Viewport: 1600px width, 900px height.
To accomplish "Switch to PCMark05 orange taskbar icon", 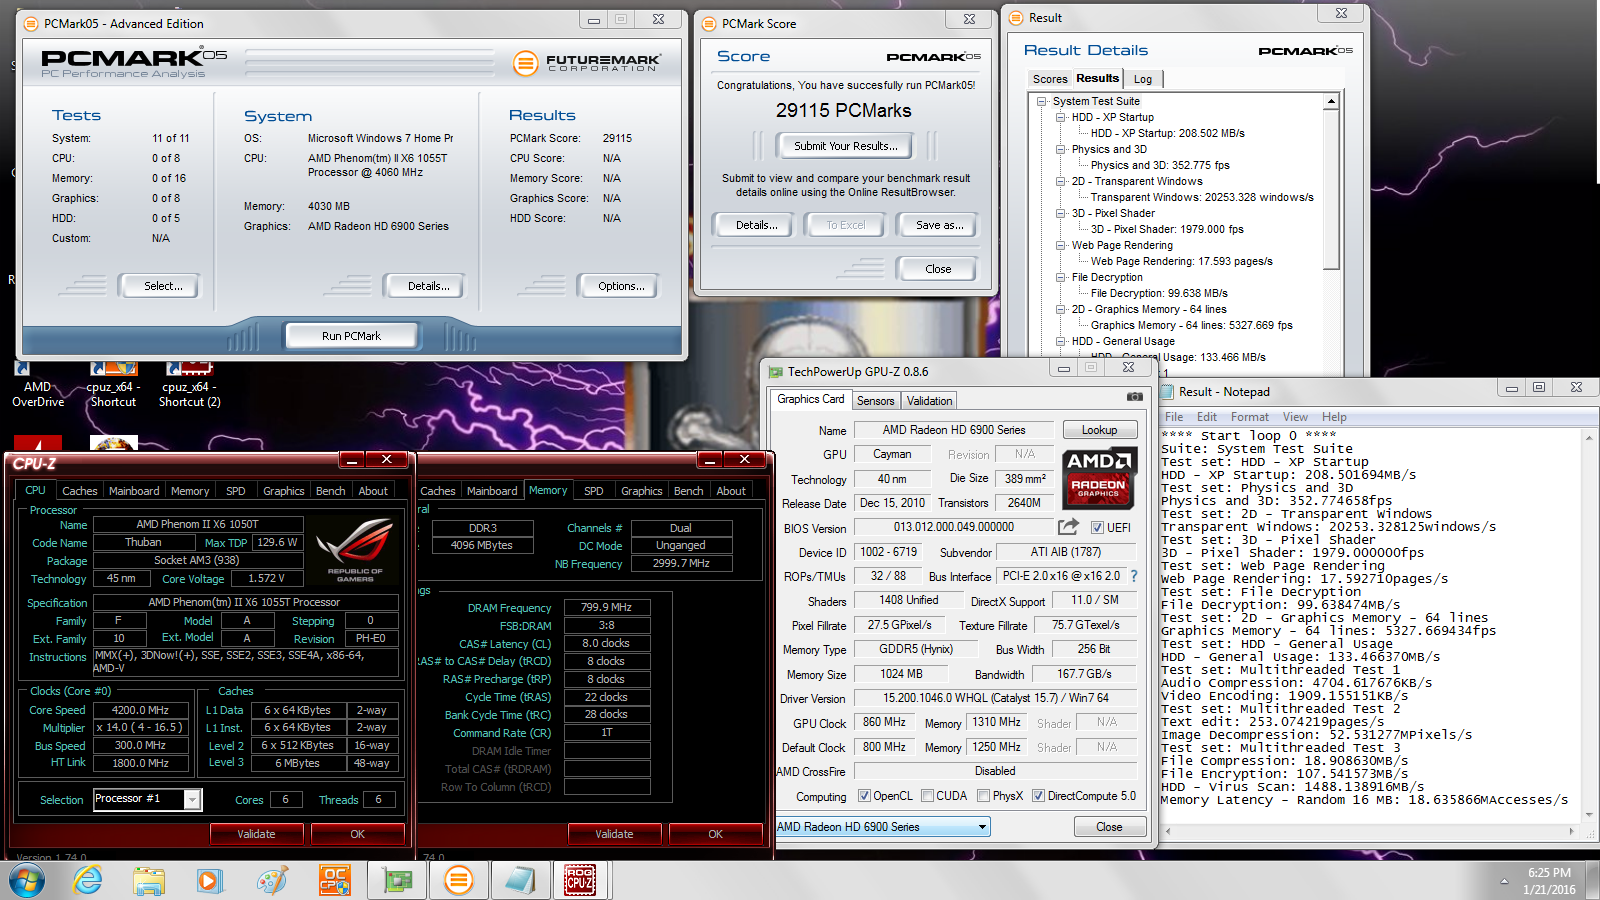I will [x=459, y=880].
